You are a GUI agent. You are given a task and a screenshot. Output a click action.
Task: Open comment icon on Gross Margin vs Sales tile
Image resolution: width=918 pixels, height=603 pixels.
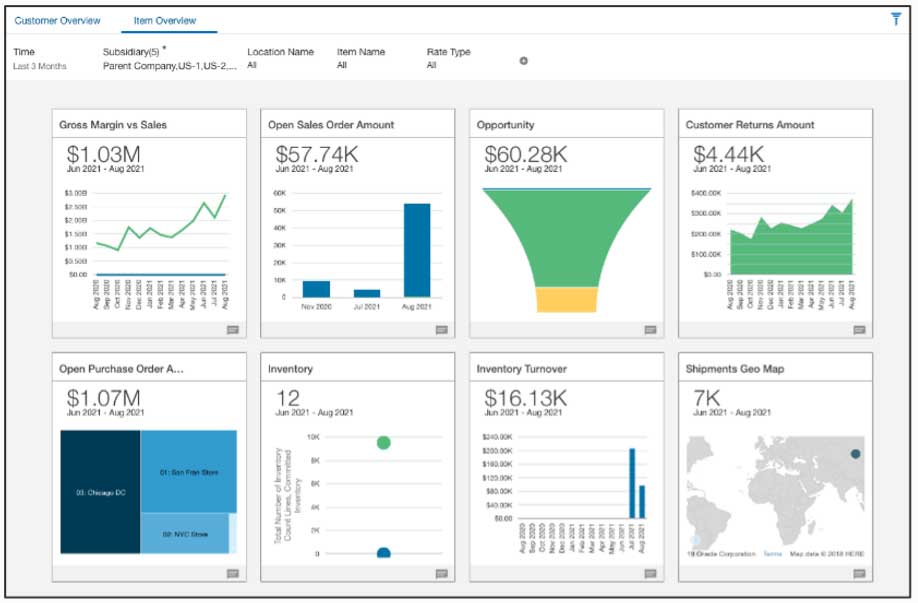pos(232,329)
